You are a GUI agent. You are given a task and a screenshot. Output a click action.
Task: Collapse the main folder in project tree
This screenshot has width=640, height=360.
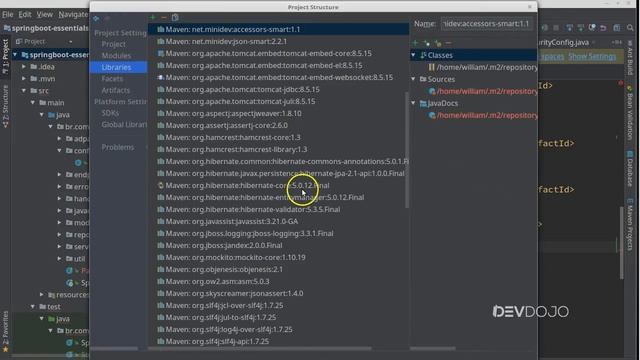pos(33,102)
